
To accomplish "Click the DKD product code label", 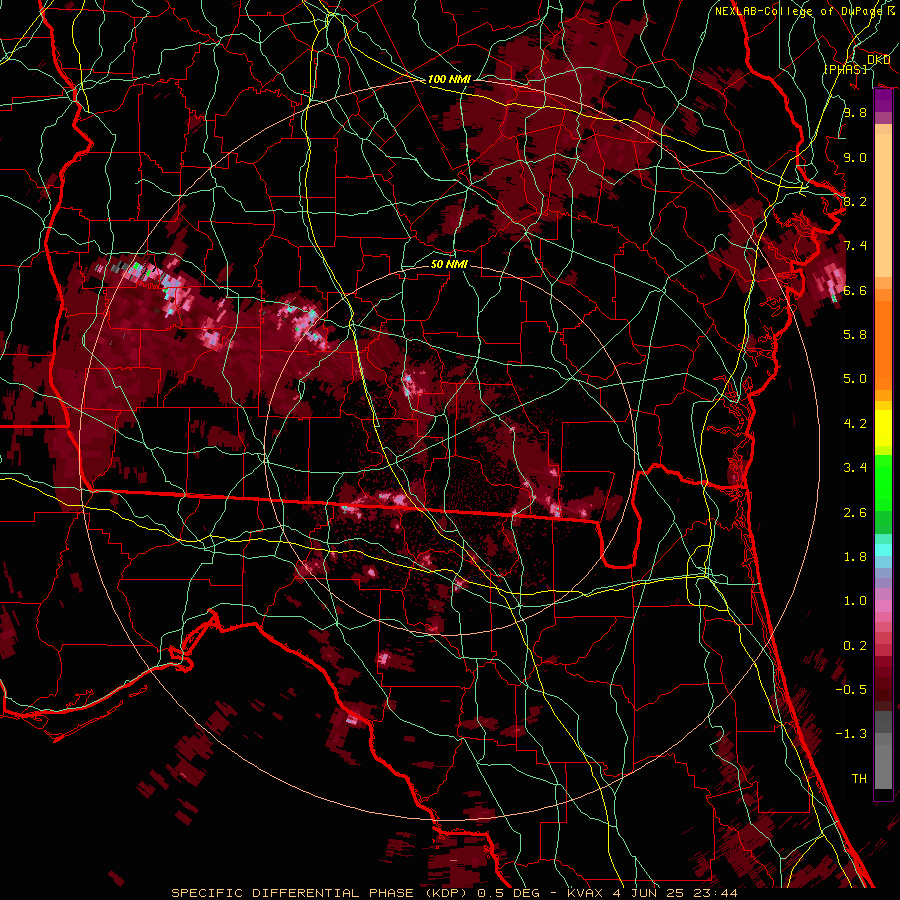I will pyautogui.click(x=878, y=59).
